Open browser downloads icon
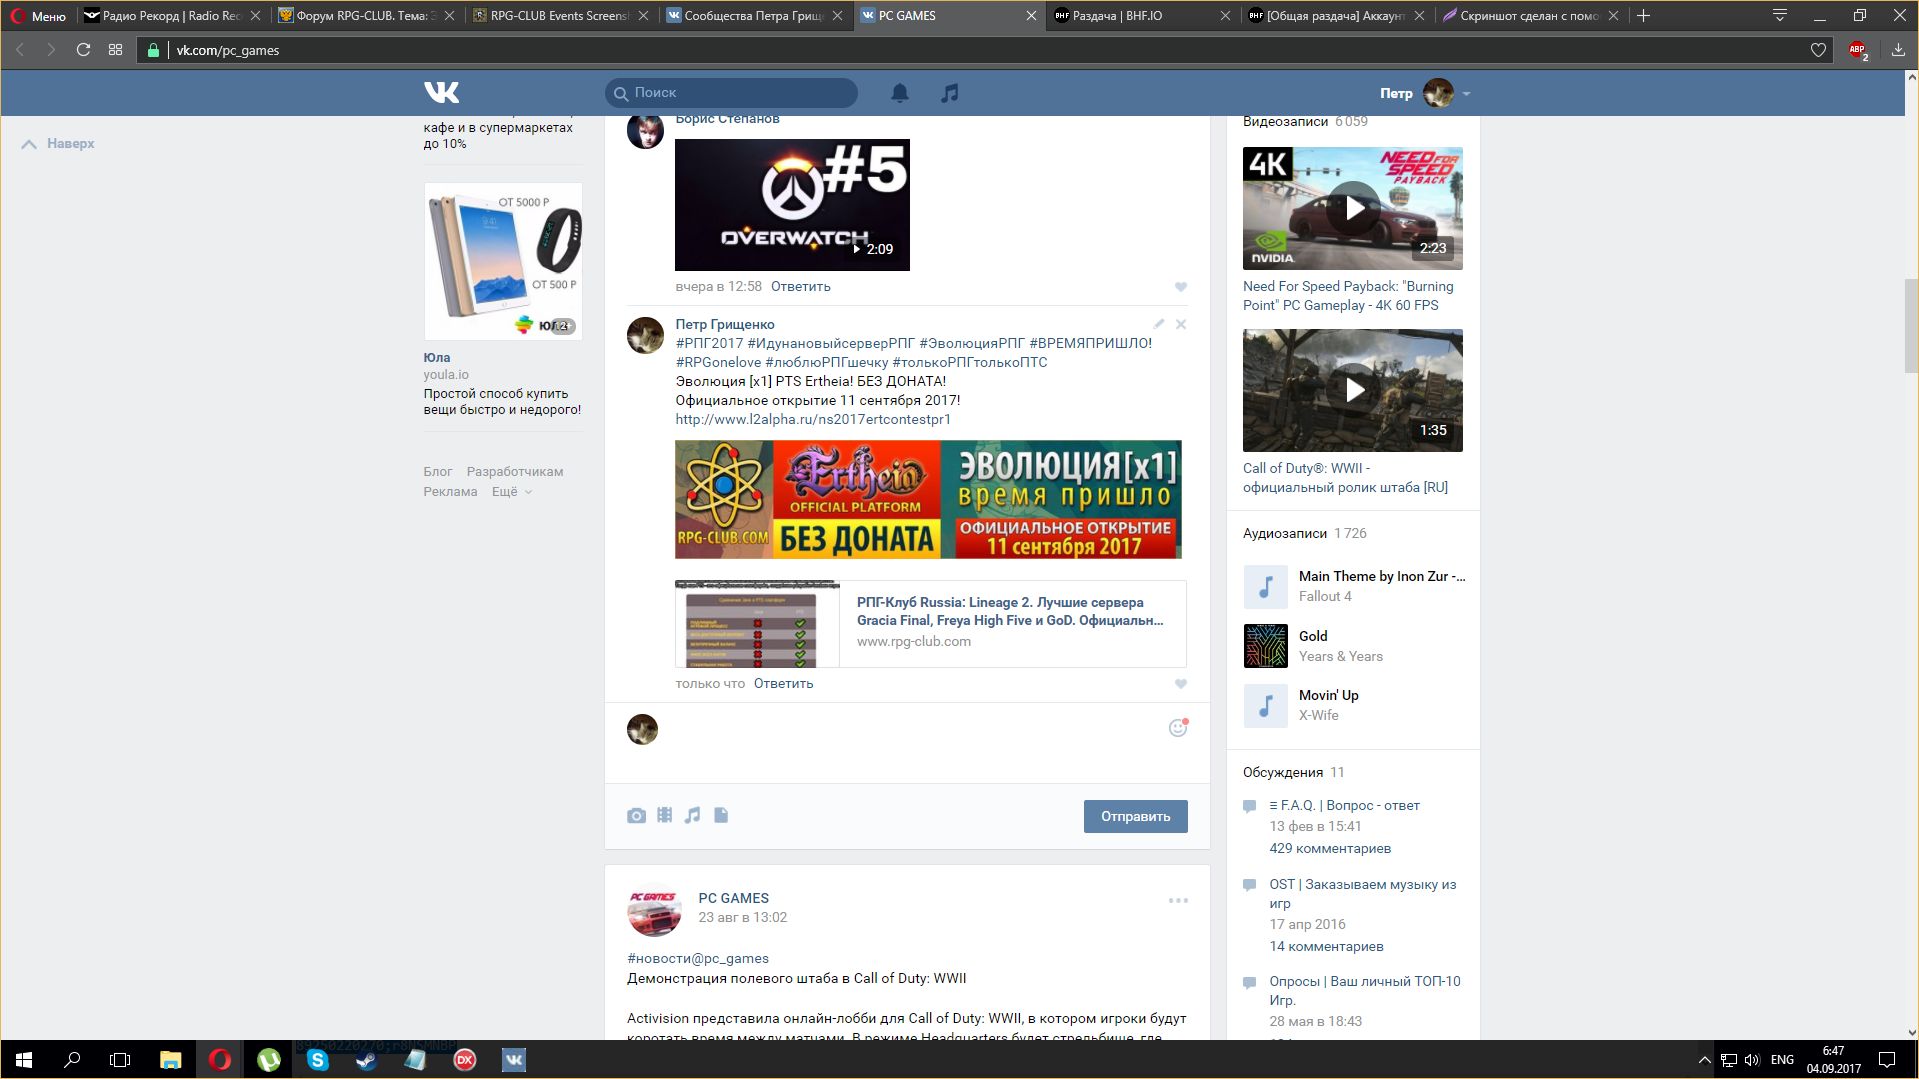 click(1898, 50)
